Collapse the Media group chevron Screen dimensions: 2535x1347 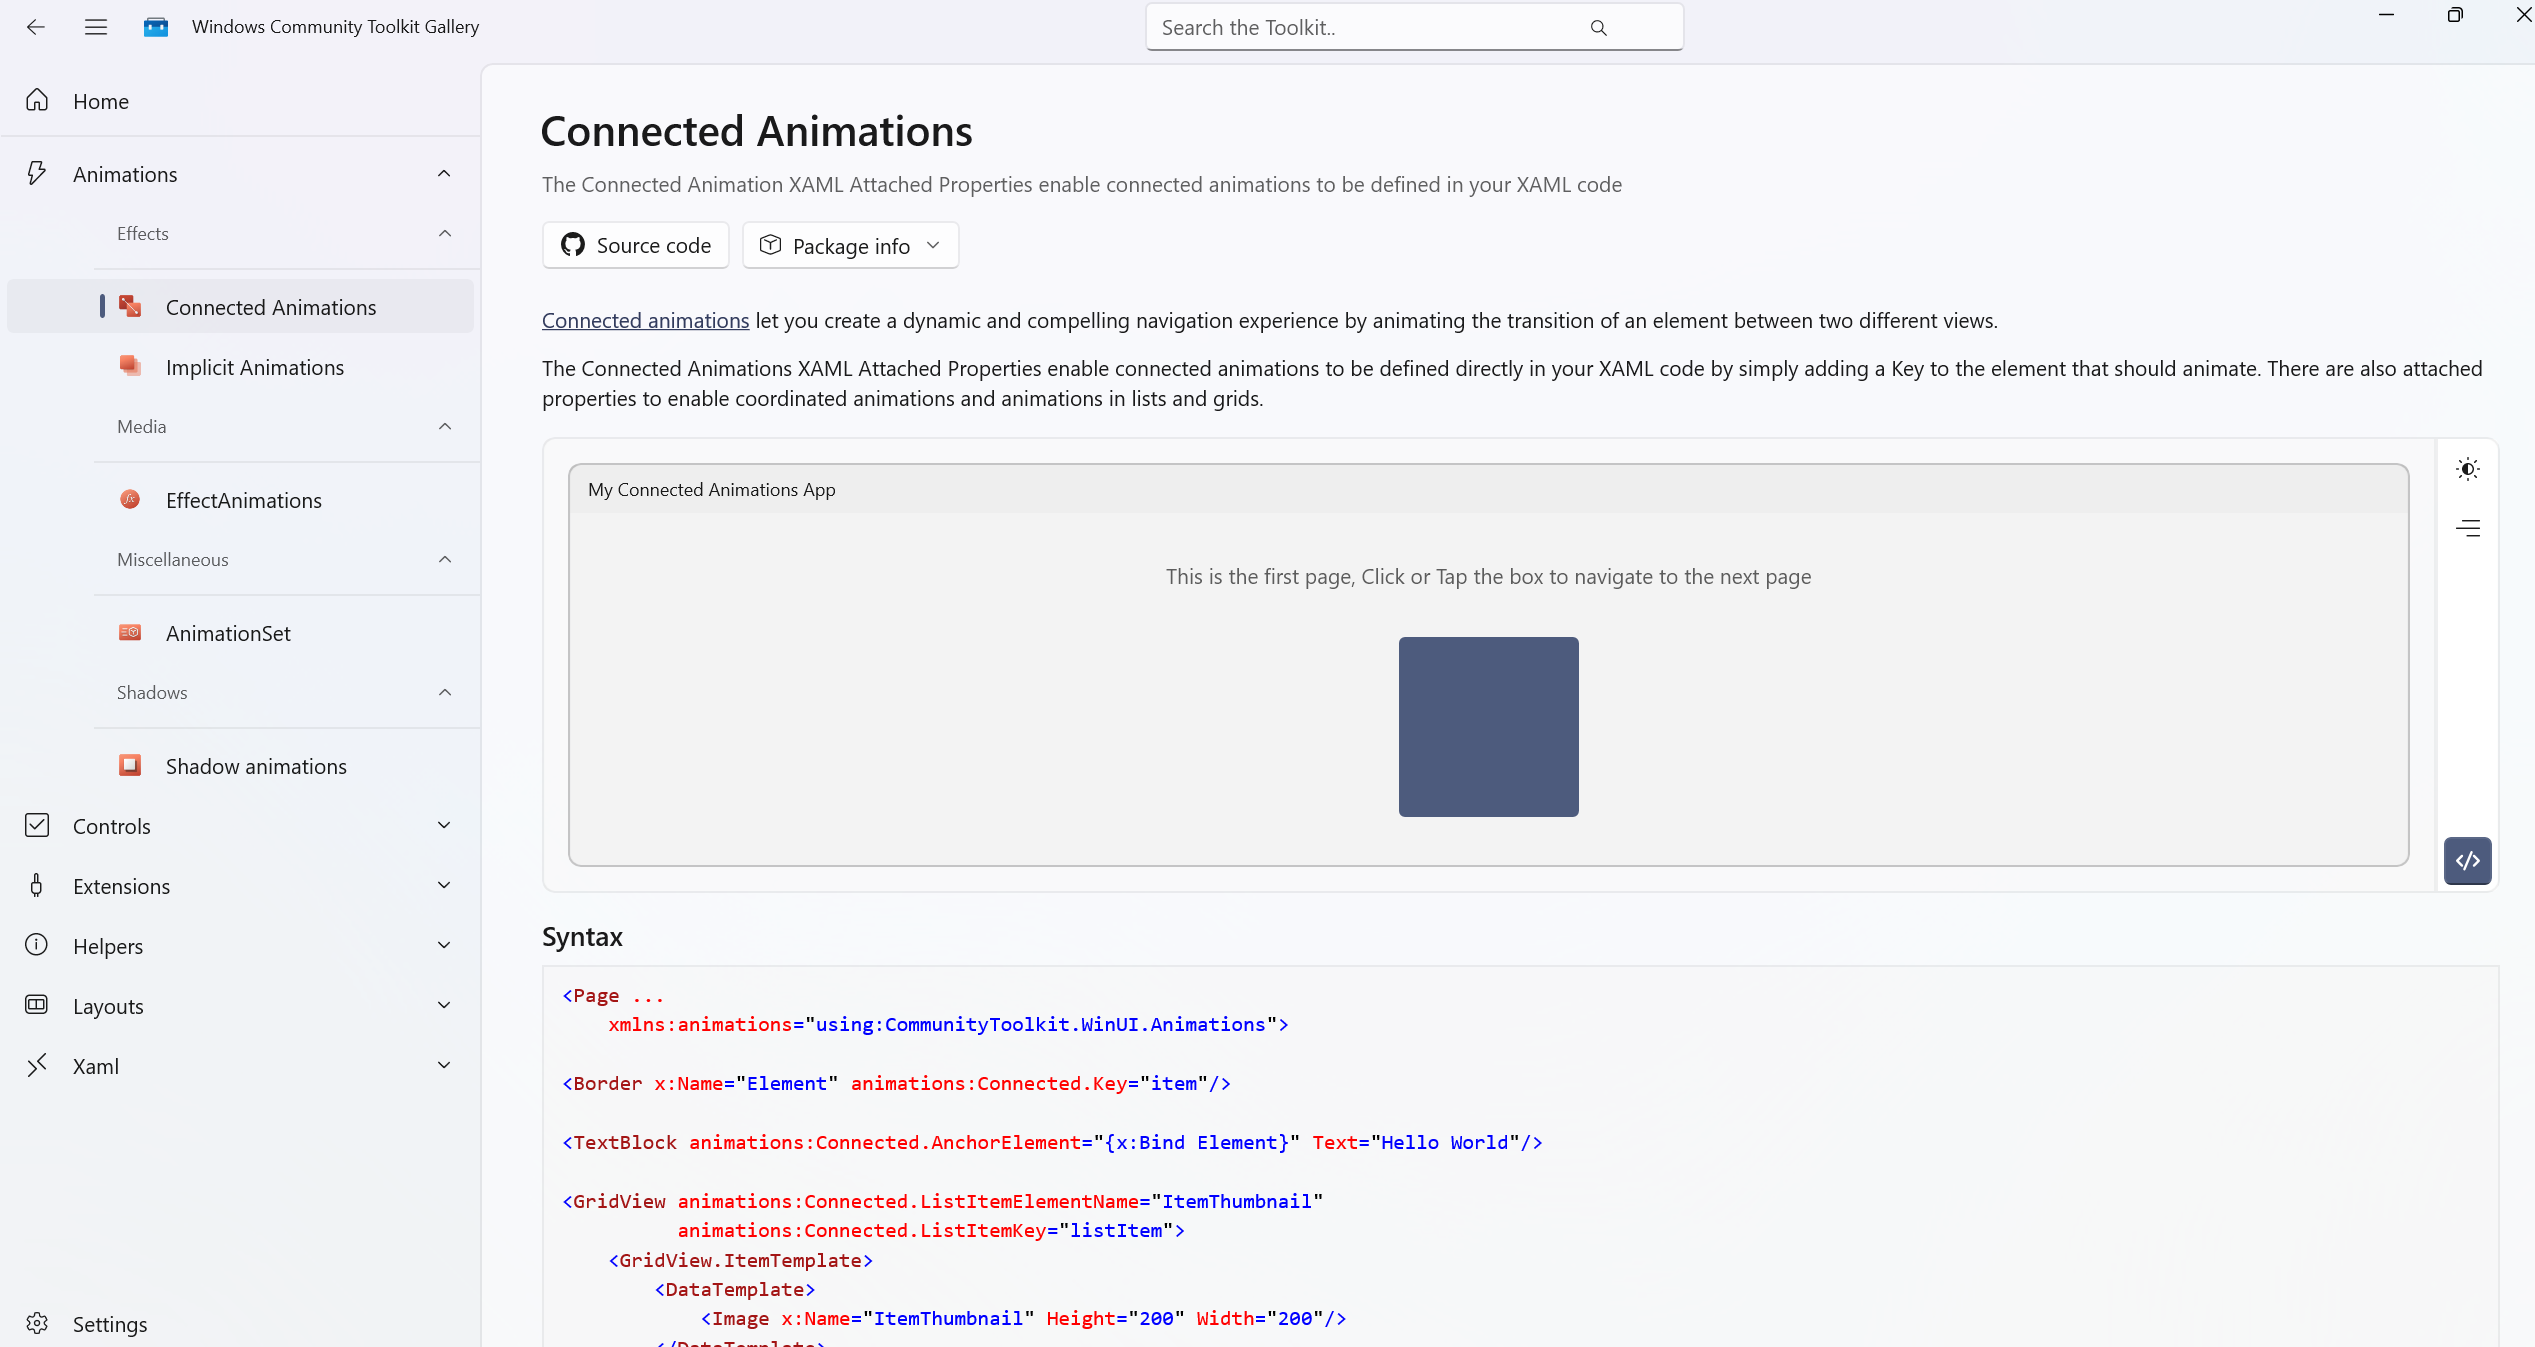[x=445, y=426]
